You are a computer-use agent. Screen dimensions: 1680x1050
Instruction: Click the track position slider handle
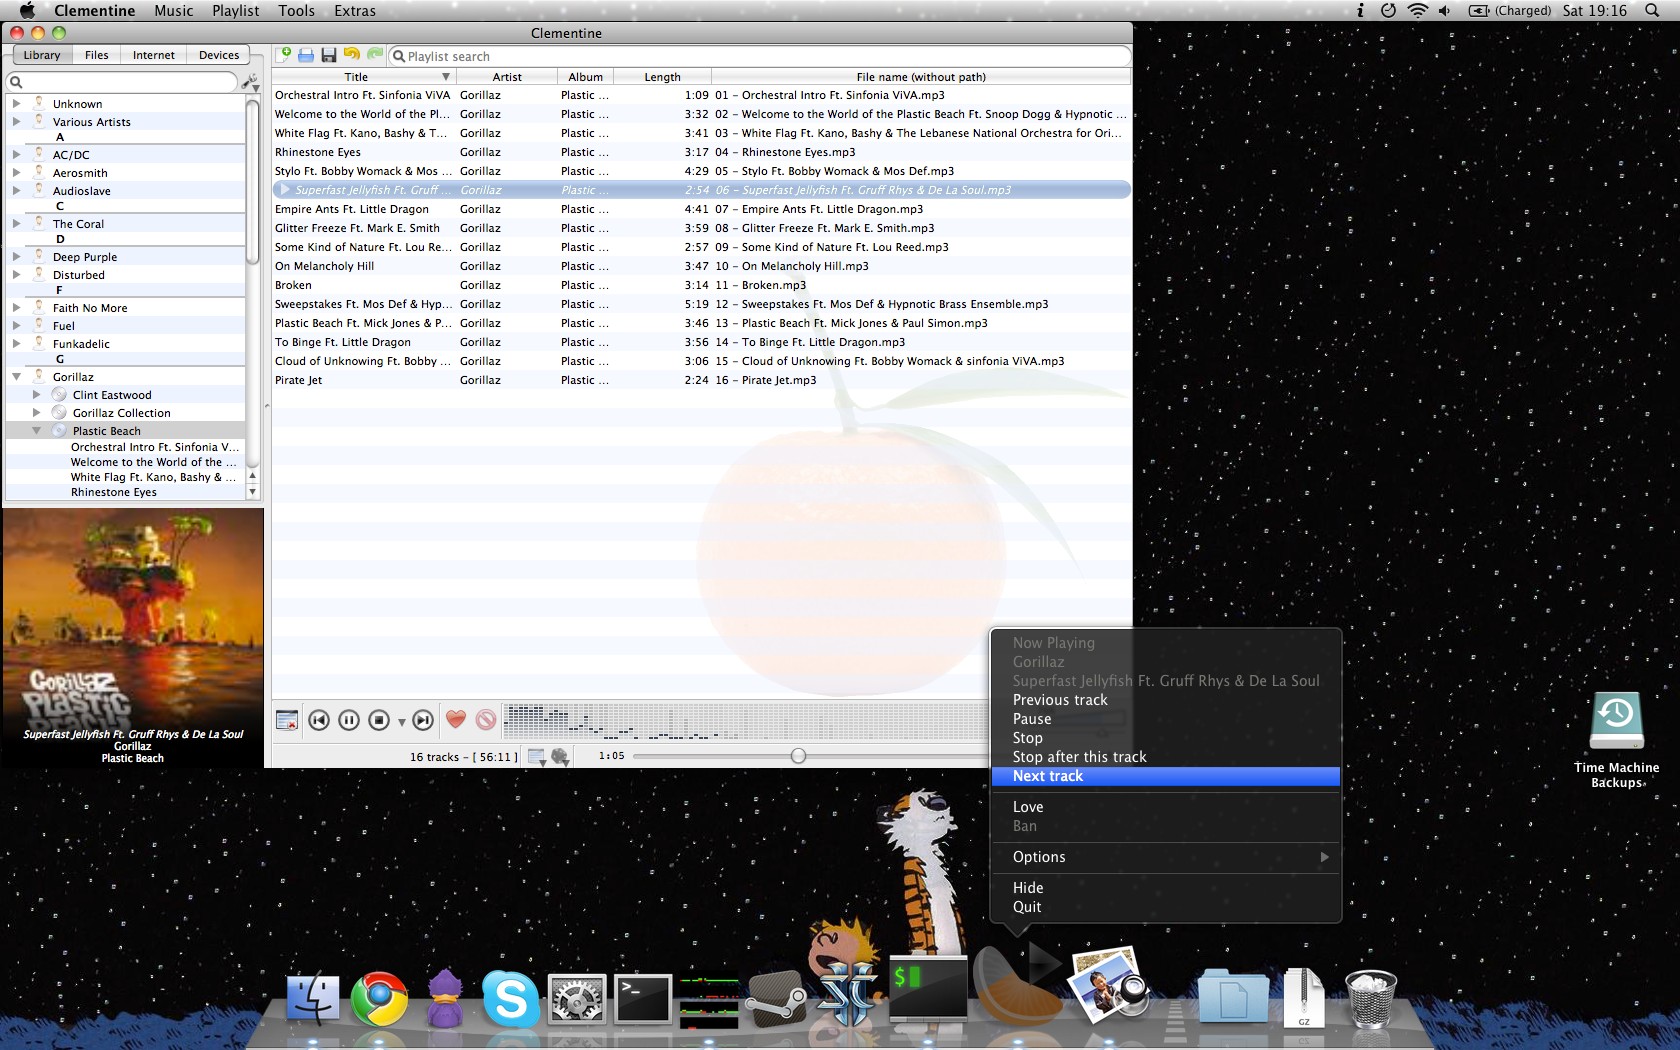pos(798,756)
